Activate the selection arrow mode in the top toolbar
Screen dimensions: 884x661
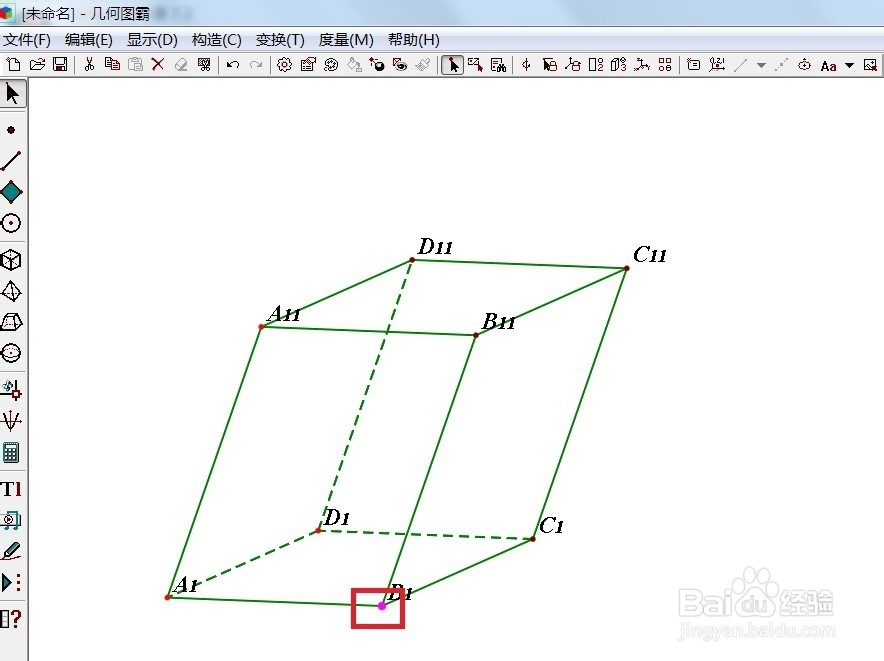[452, 65]
